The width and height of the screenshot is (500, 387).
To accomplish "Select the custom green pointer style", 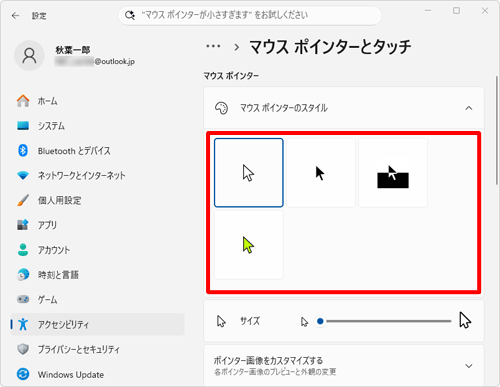I will click(x=249, y=245).
